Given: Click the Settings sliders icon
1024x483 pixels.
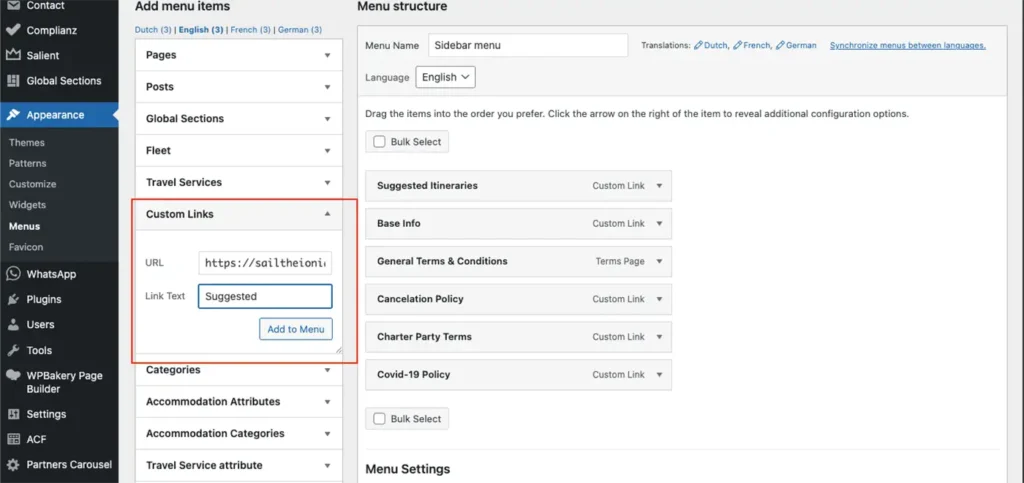Looking at the screenshot, I should (x=12, y=414).
